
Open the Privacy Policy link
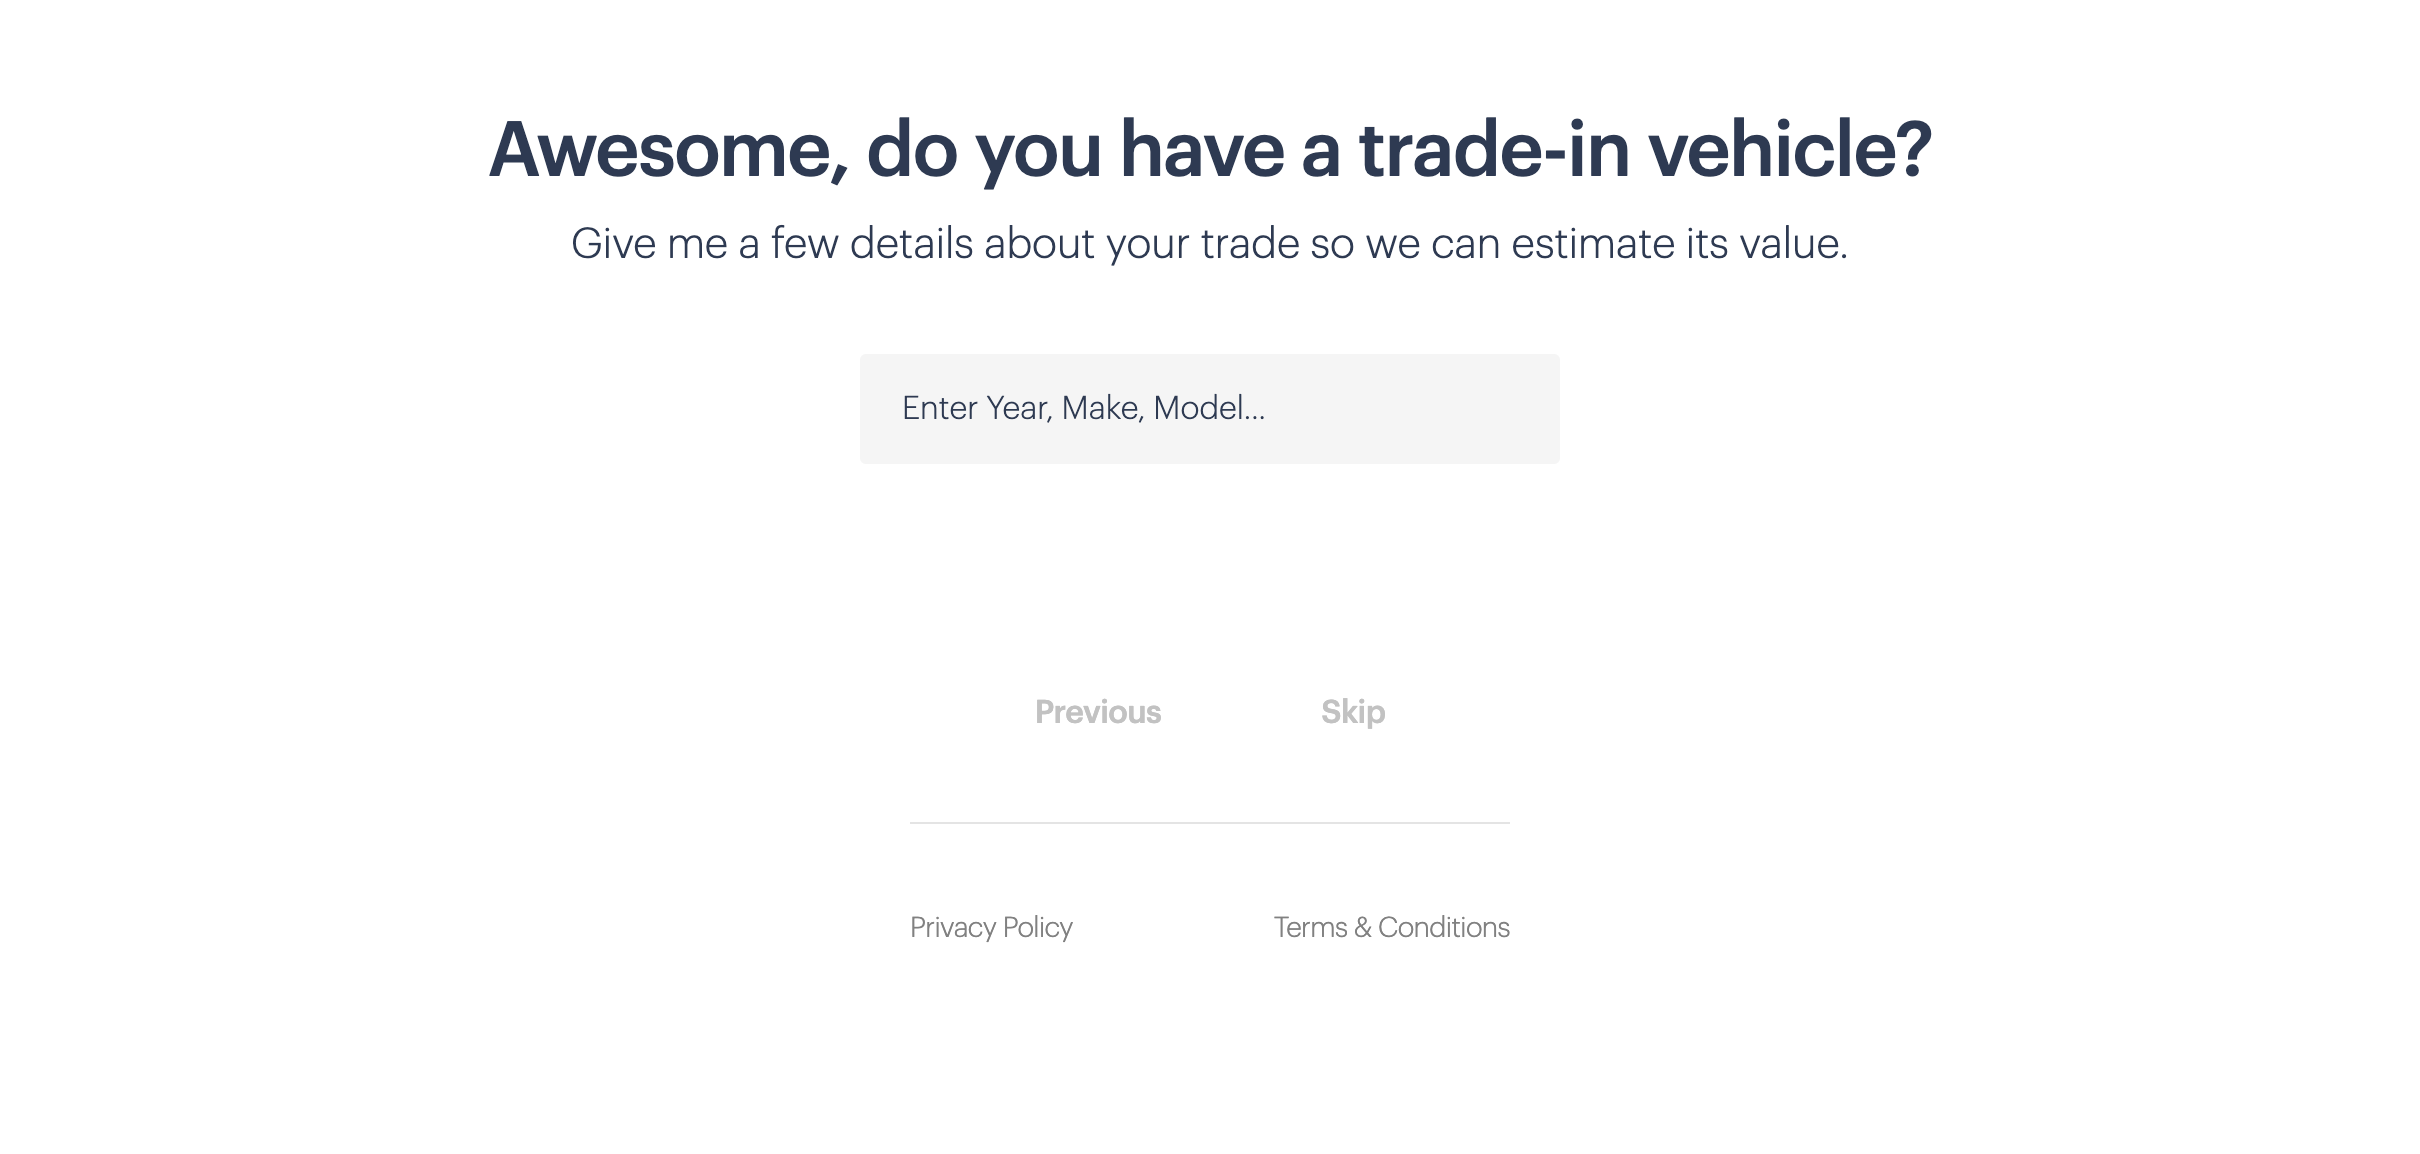991,927
